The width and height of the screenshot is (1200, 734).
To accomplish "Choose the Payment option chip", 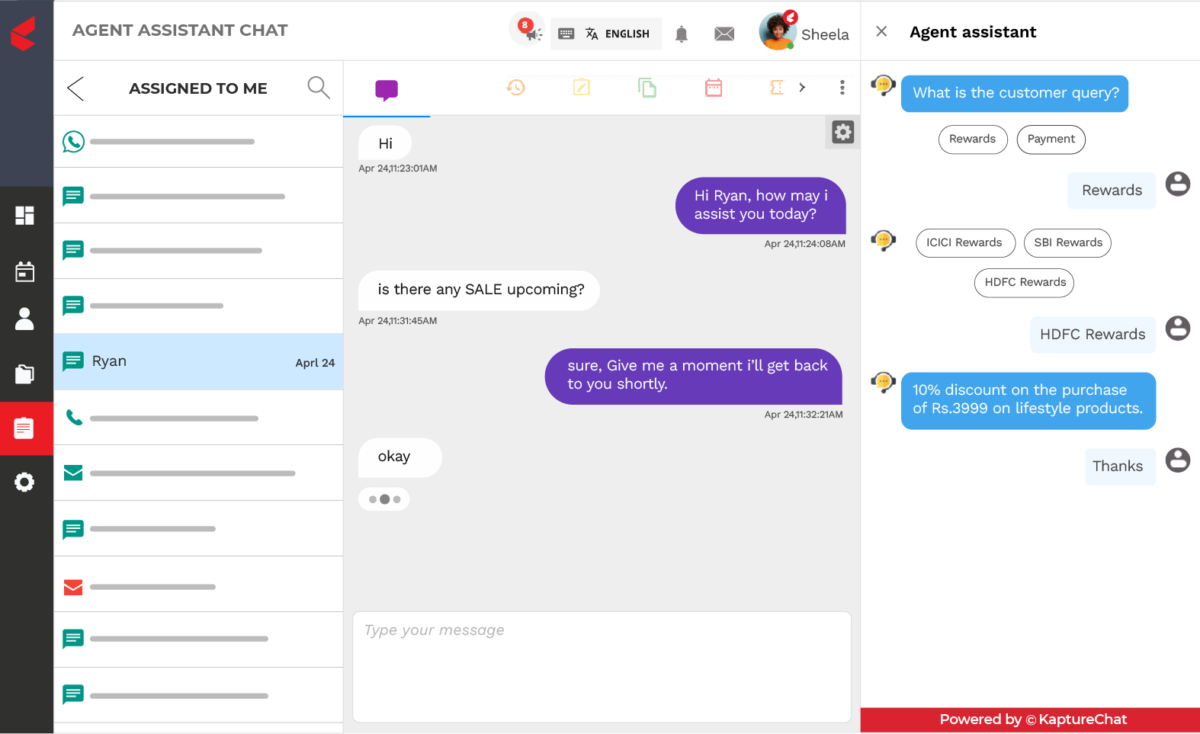I will [x=1051, y=139].
